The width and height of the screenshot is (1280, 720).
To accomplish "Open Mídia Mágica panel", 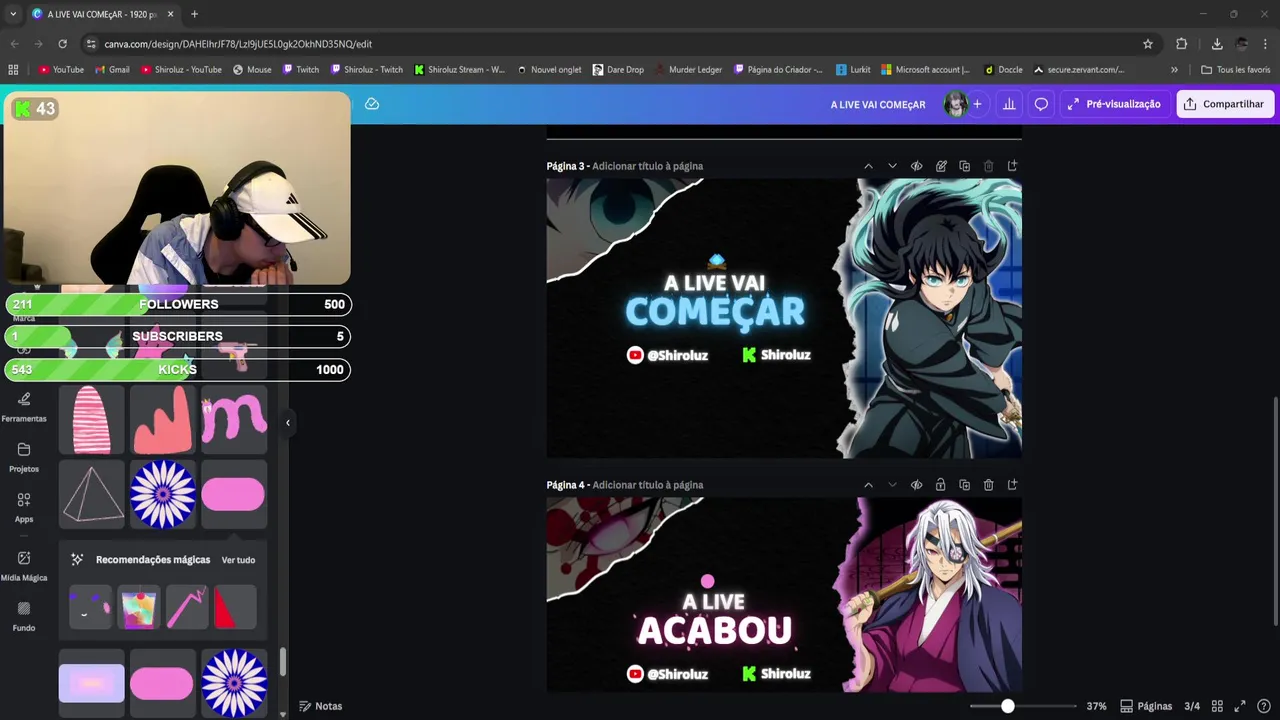I will coord(24,565).
